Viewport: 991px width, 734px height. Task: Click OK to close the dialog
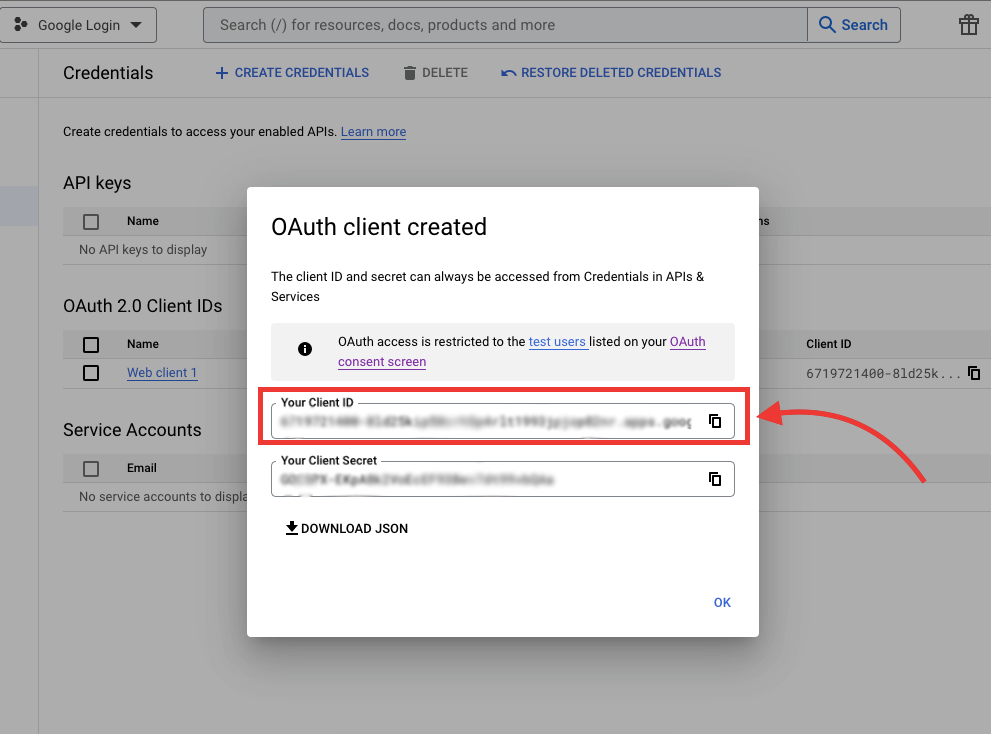click(x=722, y=602)
